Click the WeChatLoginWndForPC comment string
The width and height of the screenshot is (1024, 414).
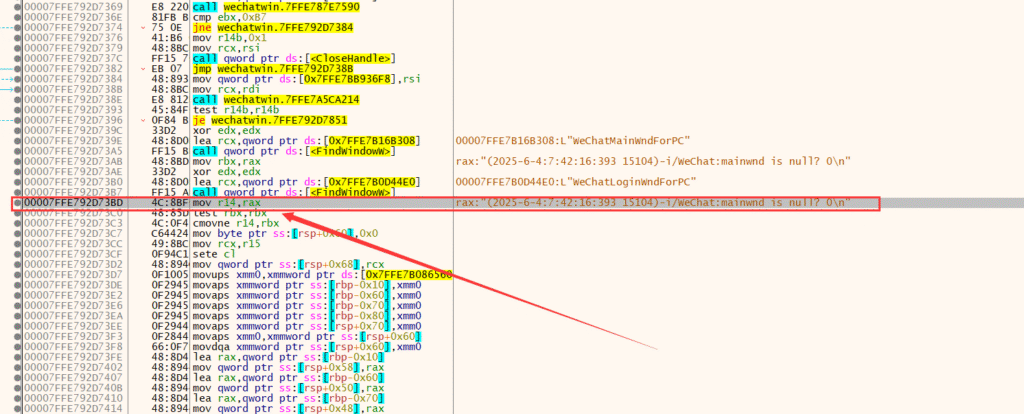coord(577,181)
